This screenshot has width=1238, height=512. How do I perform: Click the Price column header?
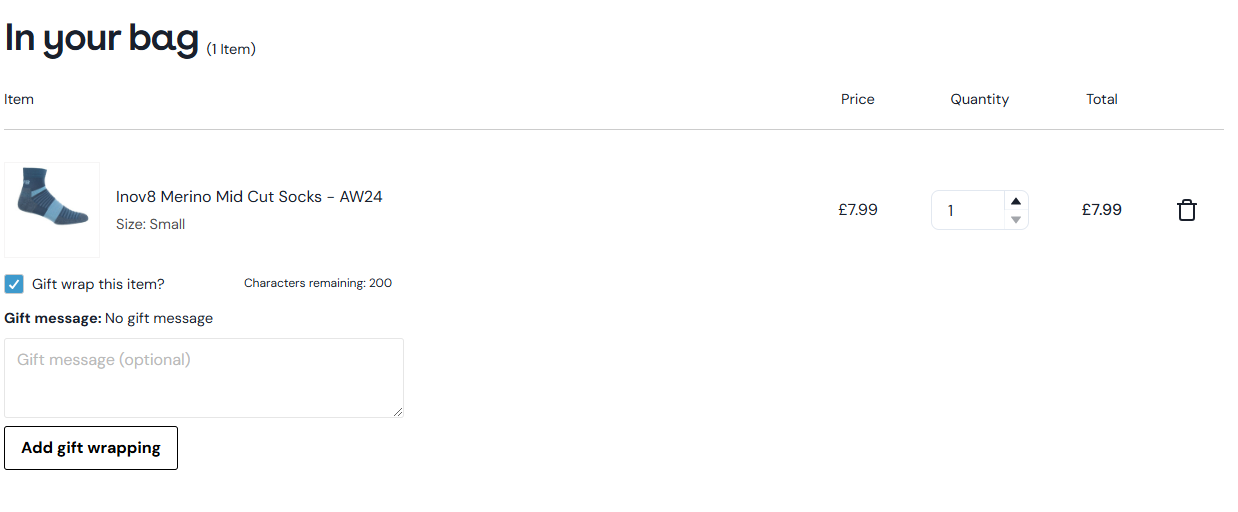(x=858, y=99)
